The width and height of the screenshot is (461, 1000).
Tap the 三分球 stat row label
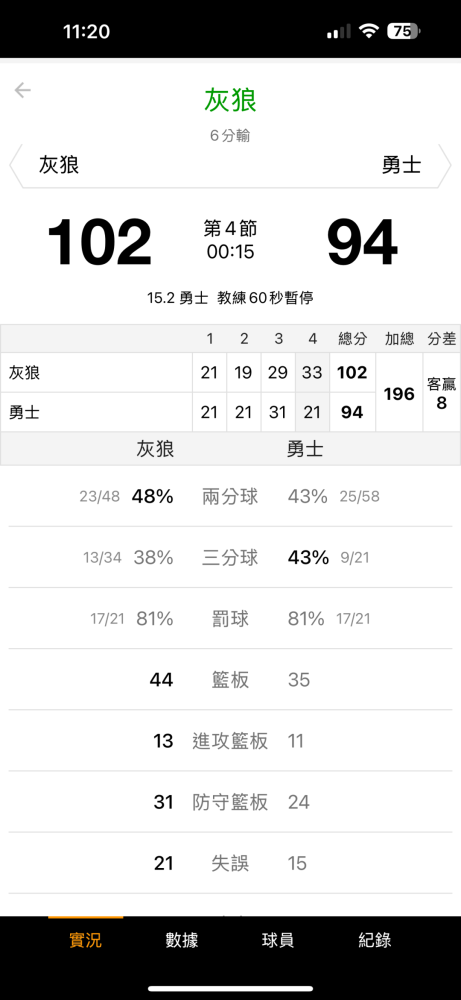tap(230, 557)
